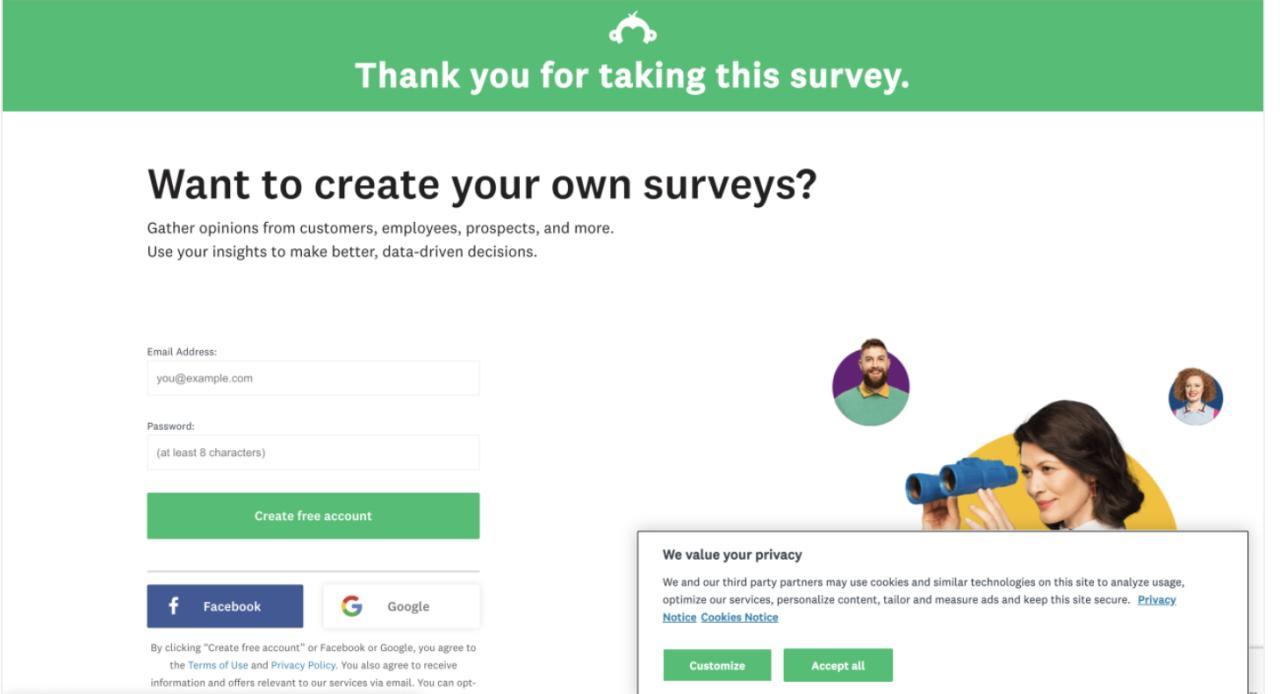This screenshot has height=694, width=1280.
Task: Click the "Want to create your own surveys?" heading
Action: click(x=482, y=185)
